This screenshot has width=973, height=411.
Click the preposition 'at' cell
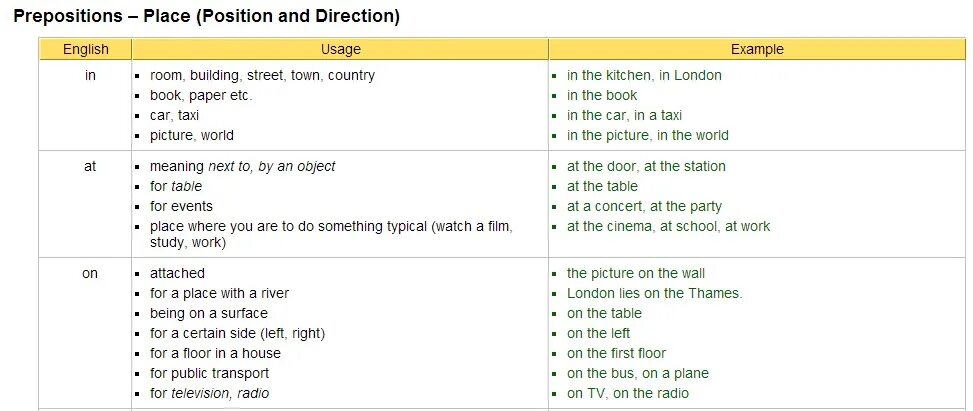[x=90, y=166]
